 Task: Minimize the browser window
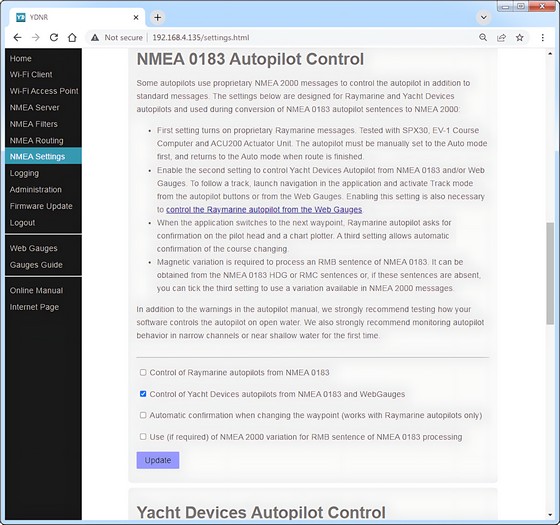coord(506,6)
